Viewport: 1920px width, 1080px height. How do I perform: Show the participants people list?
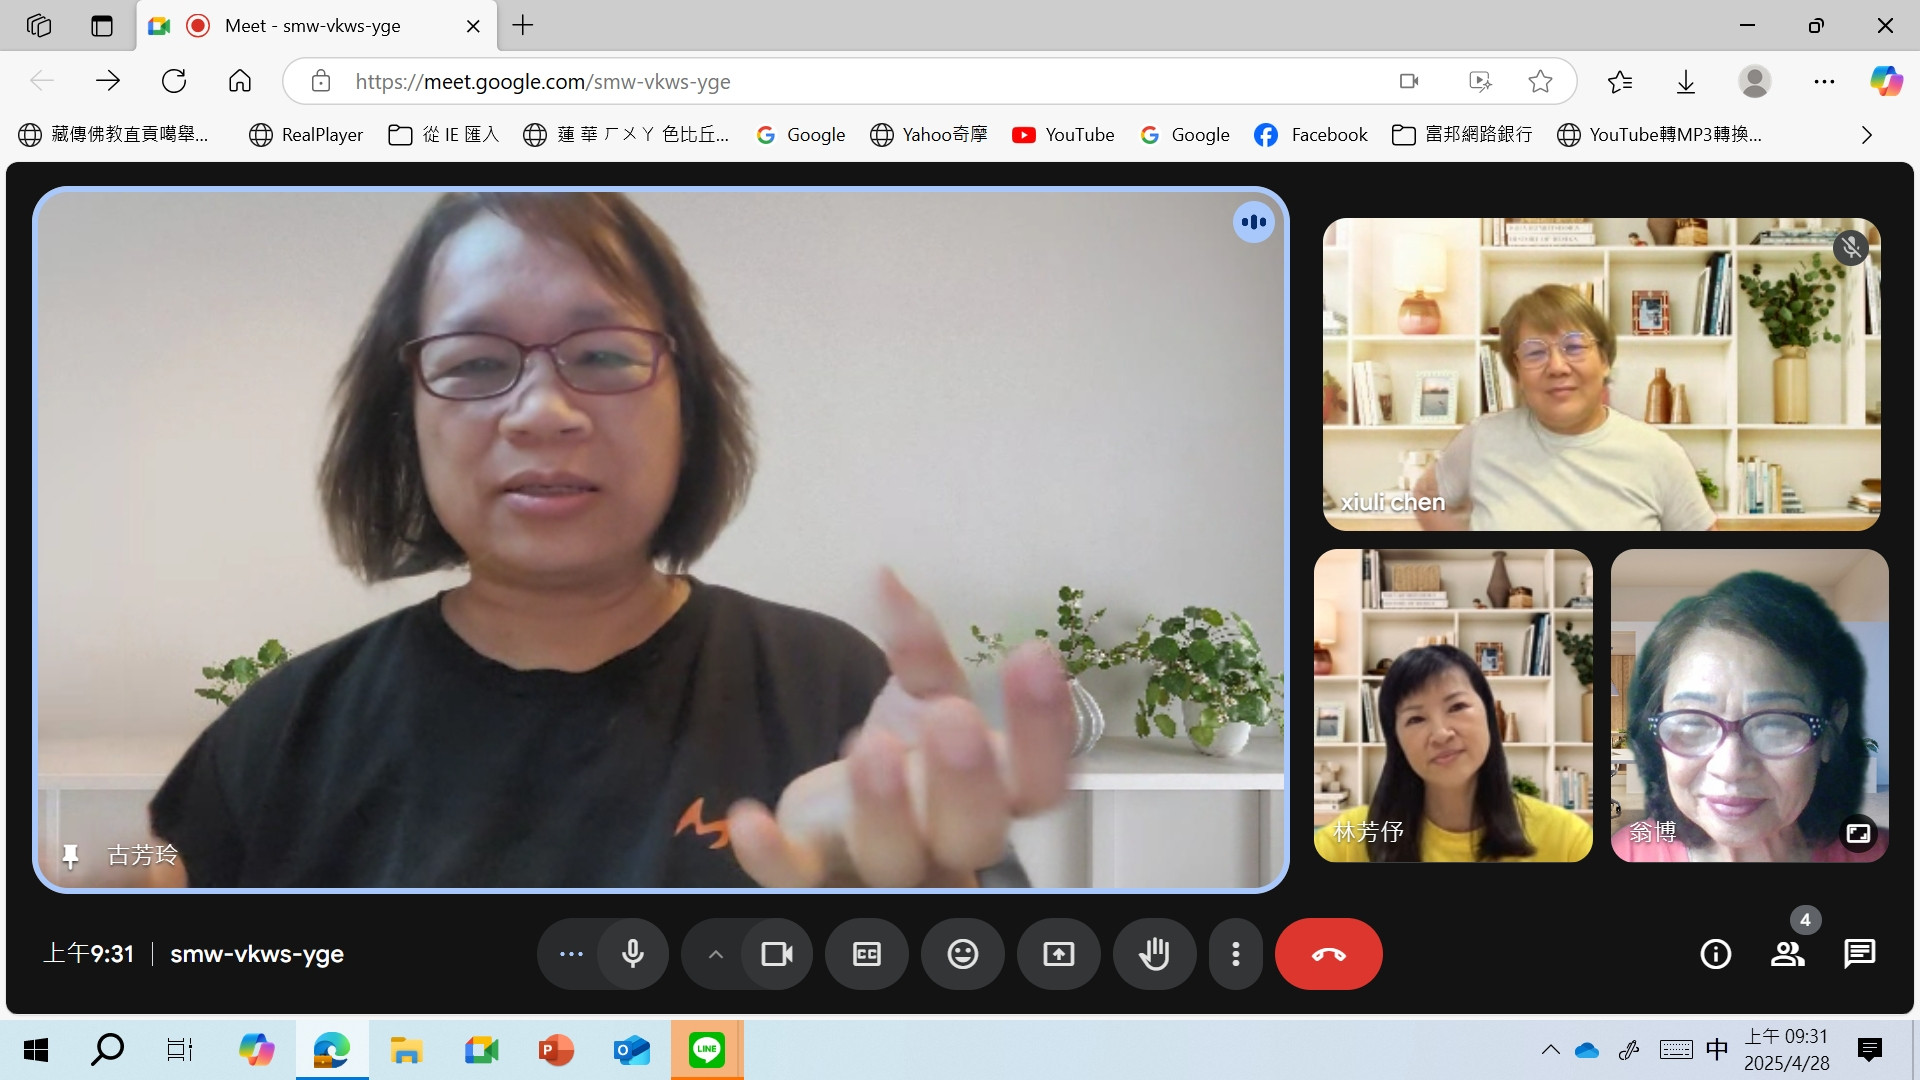point(1788,954)
